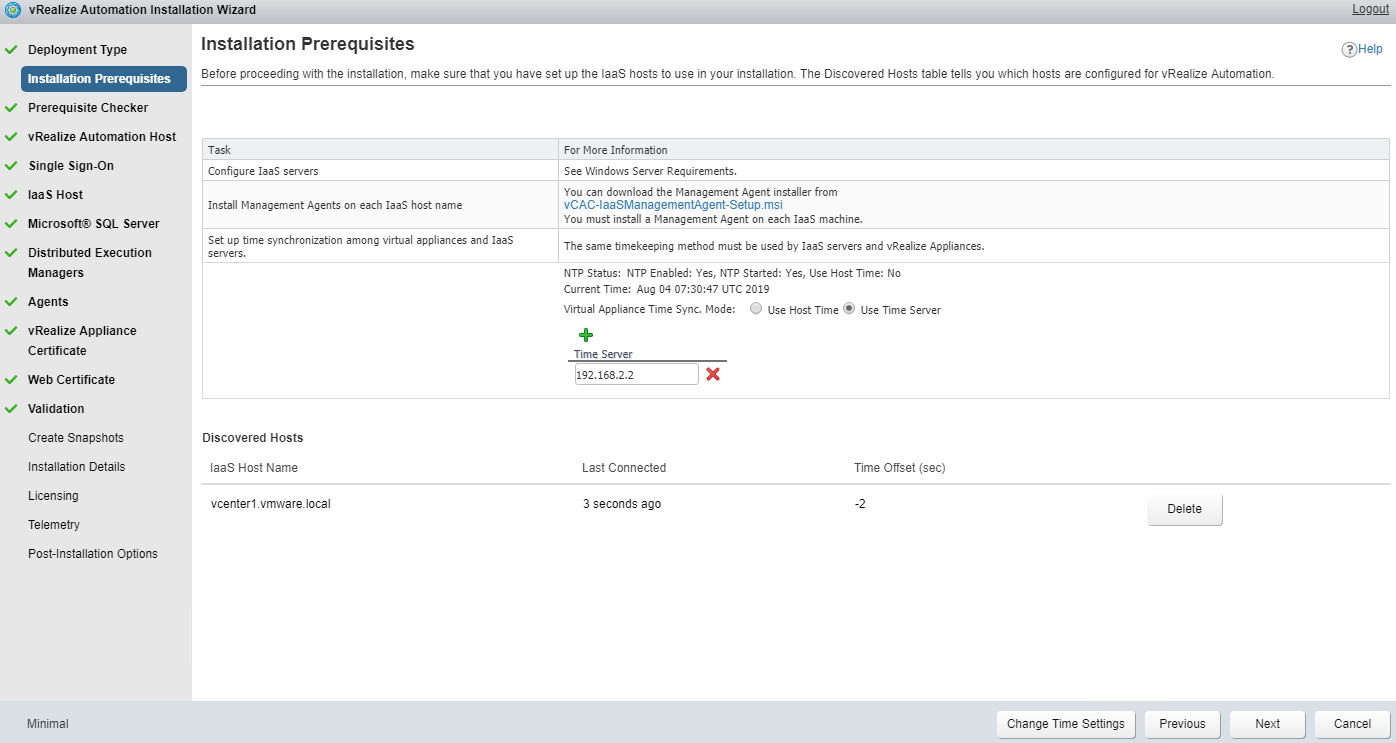Download vCAC-IaaSManagementAgent-Setup.msi installer
Image resolution: width=1396 pixels, height=743 pixels.
pos(673,205)
